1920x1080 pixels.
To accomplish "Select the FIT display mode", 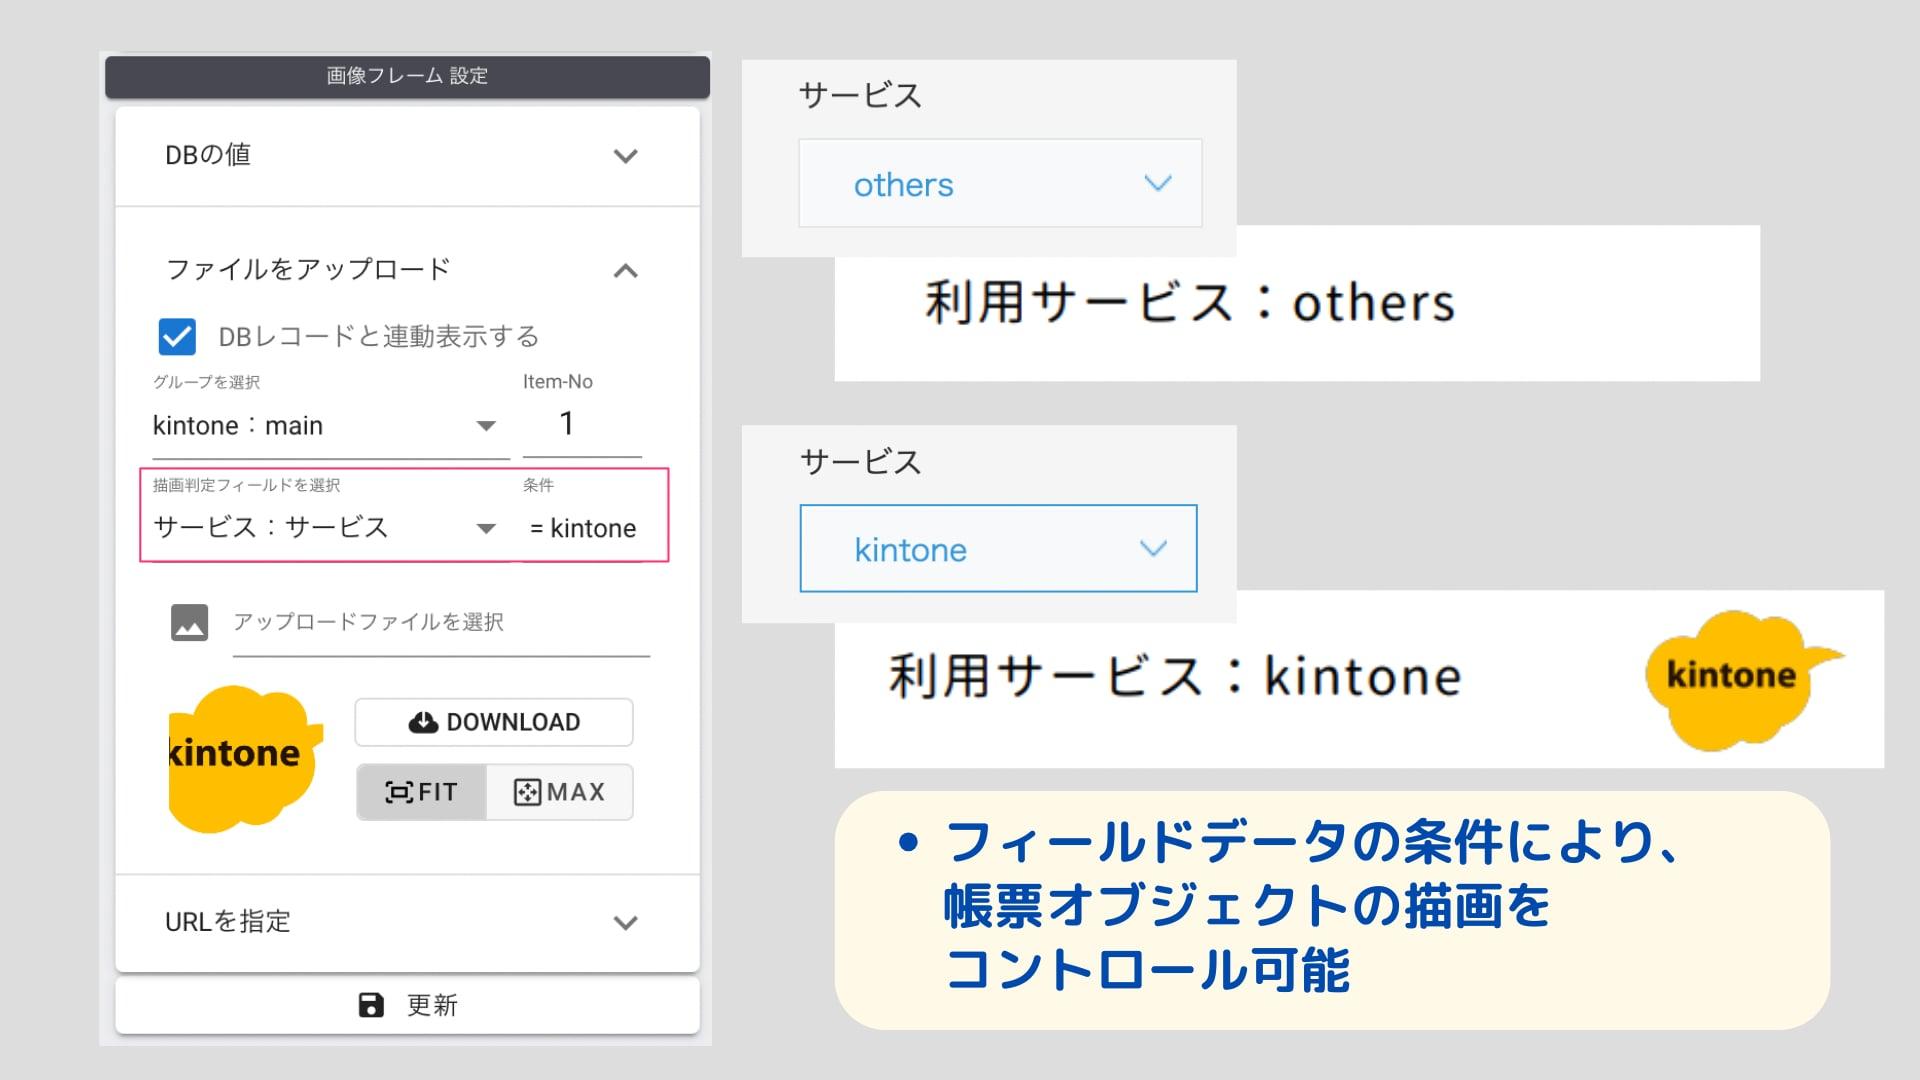I will (x=421, y=792).
